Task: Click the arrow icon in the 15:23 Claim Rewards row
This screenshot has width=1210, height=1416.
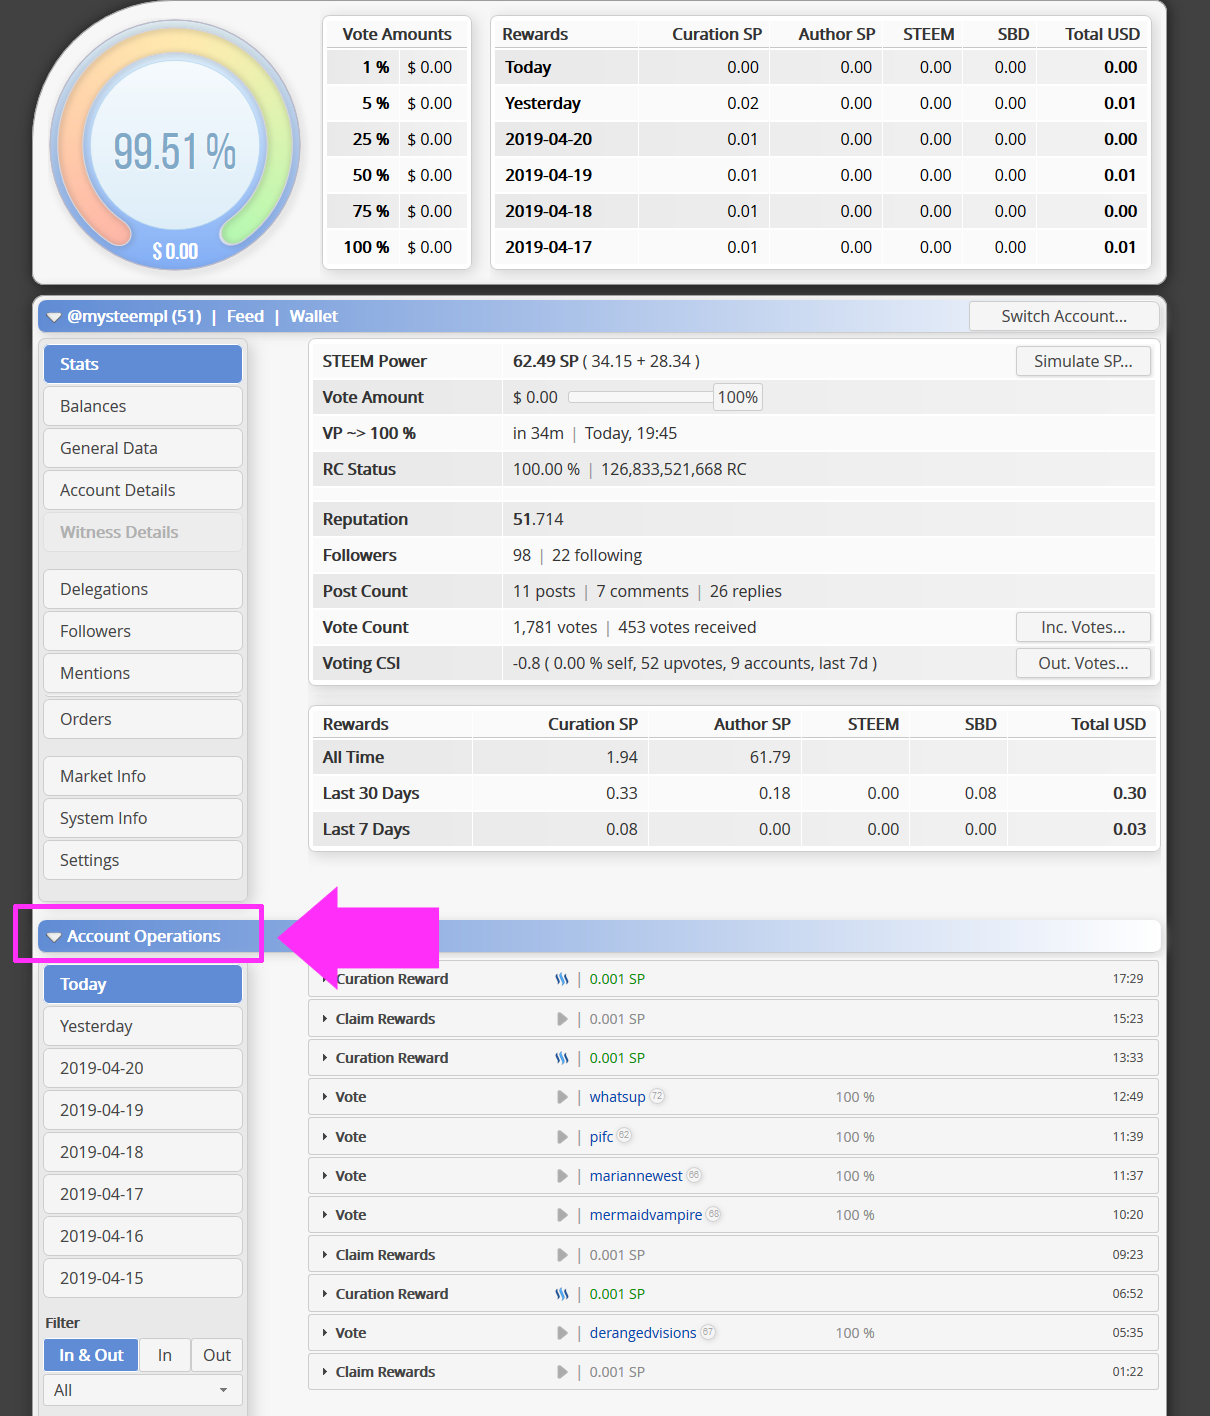Action: coord(562,1019)
